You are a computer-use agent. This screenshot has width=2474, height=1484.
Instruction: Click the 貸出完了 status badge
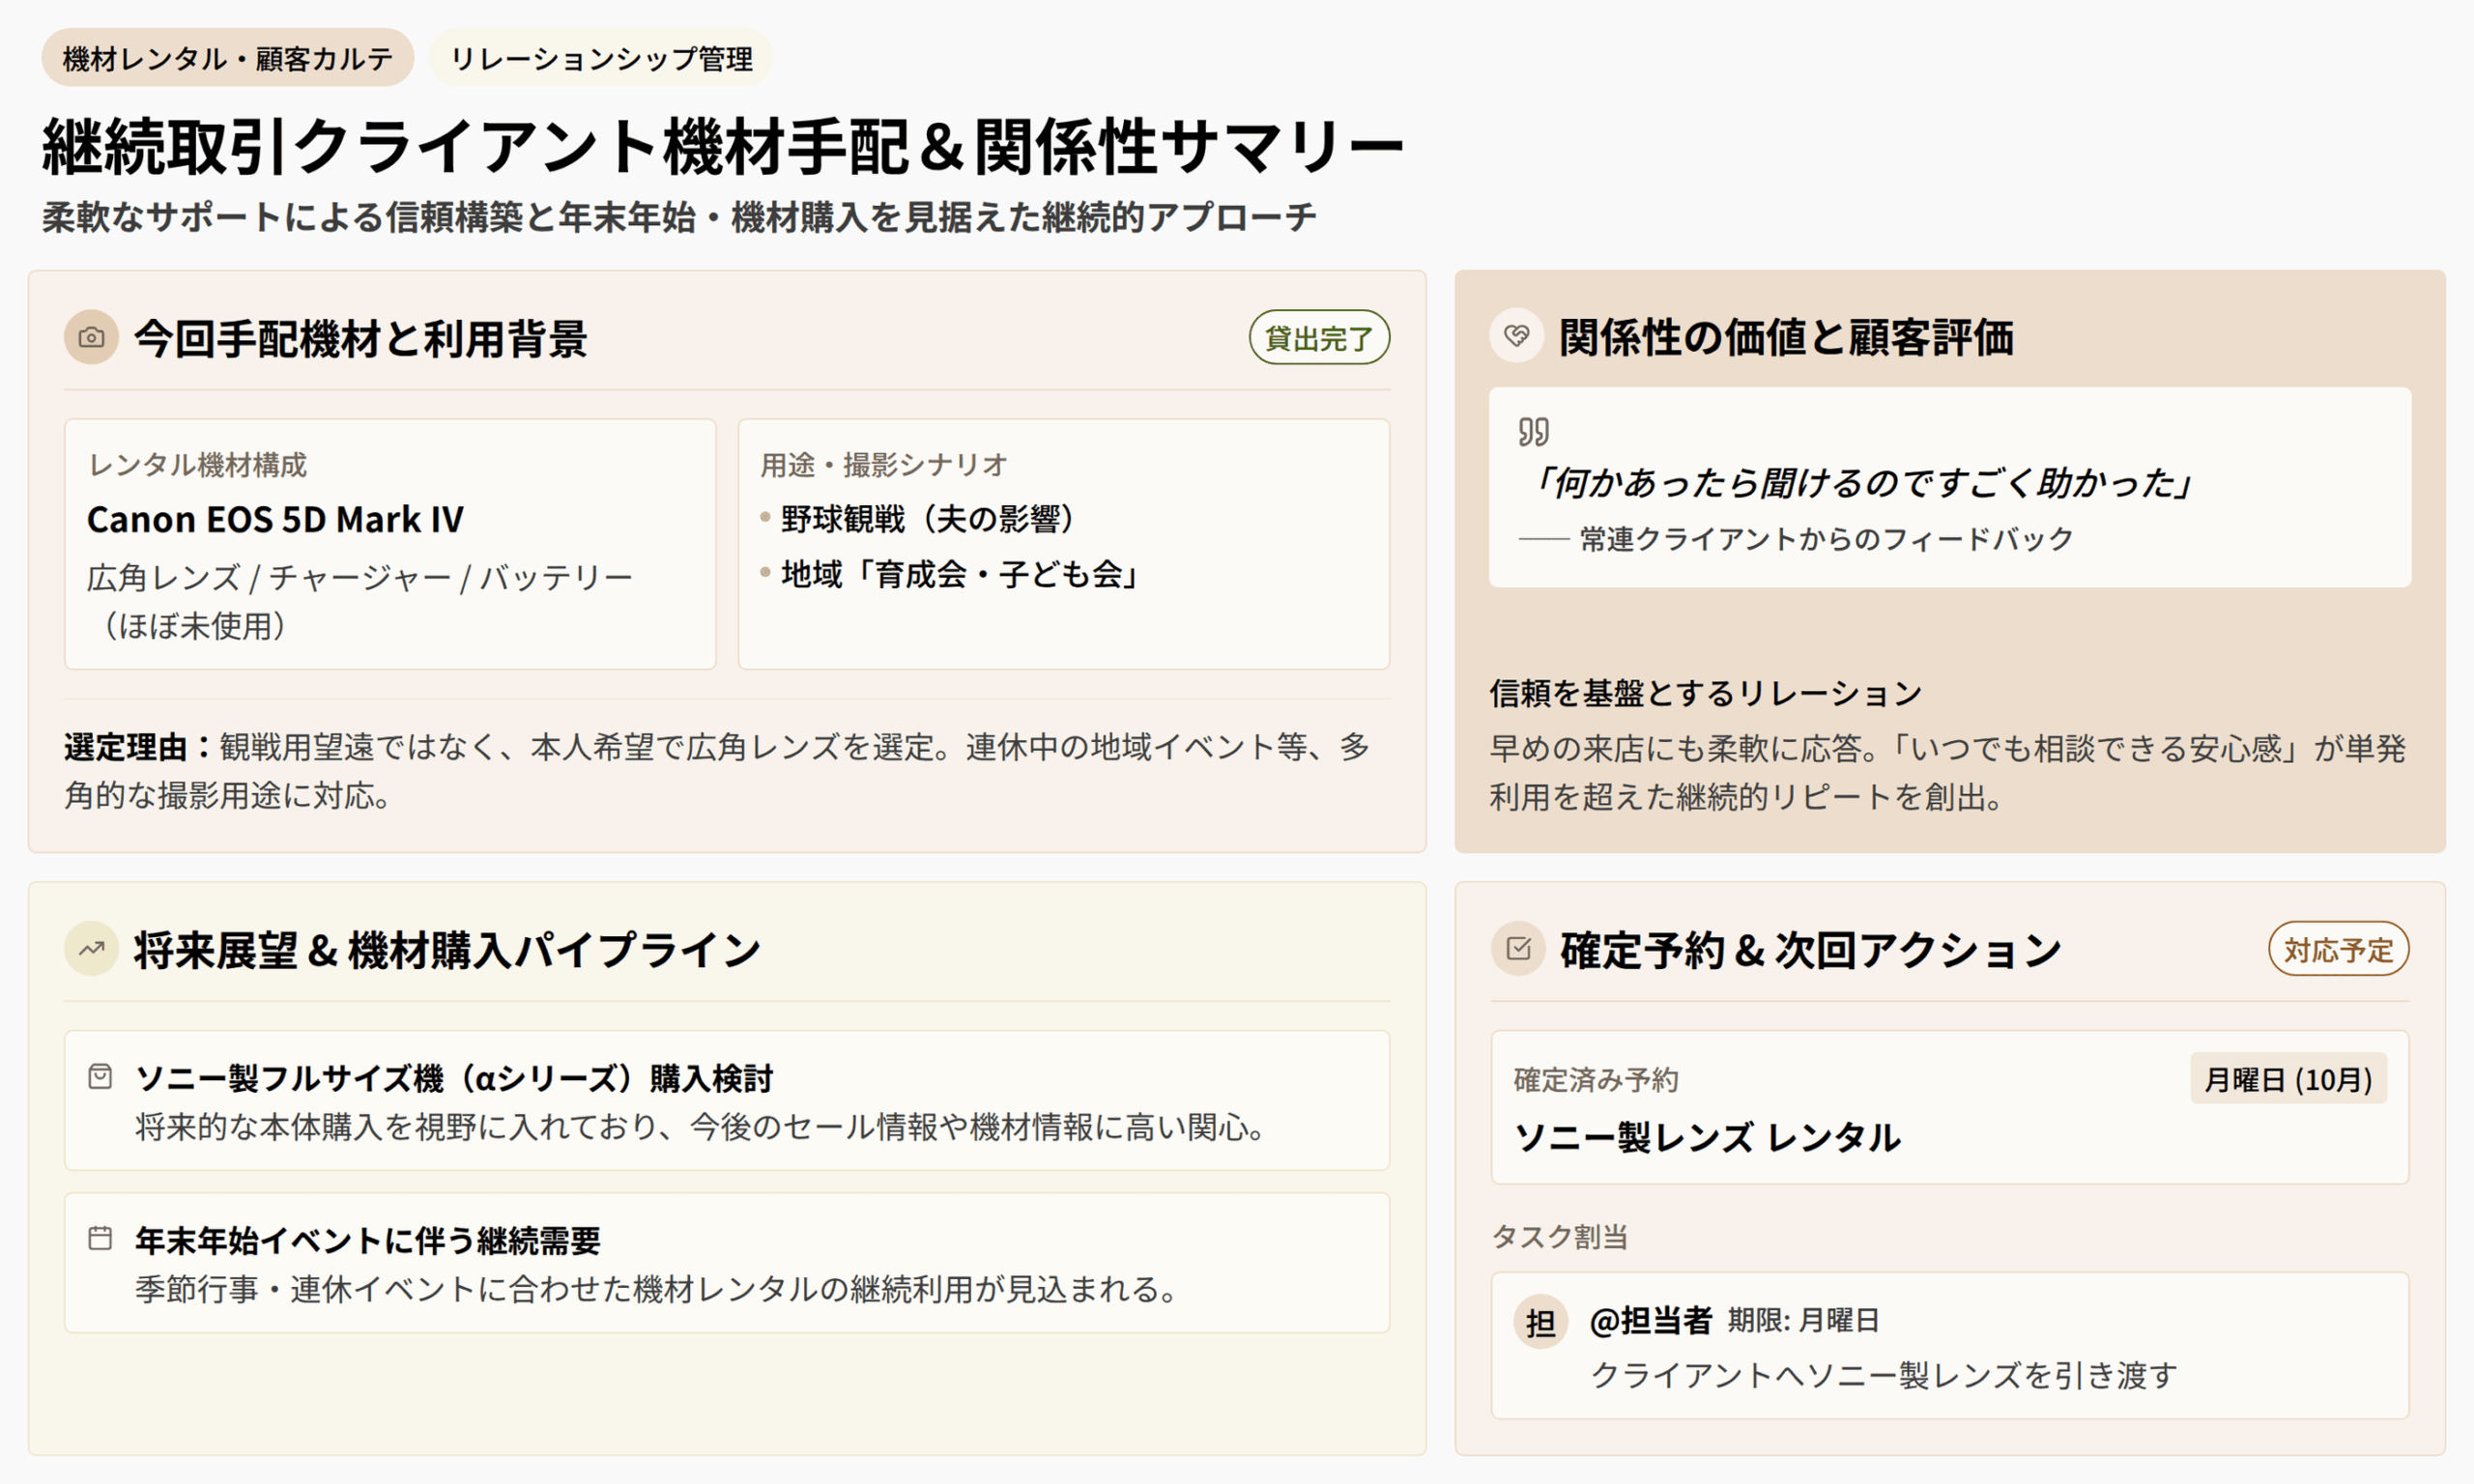tap(1319, 338)
